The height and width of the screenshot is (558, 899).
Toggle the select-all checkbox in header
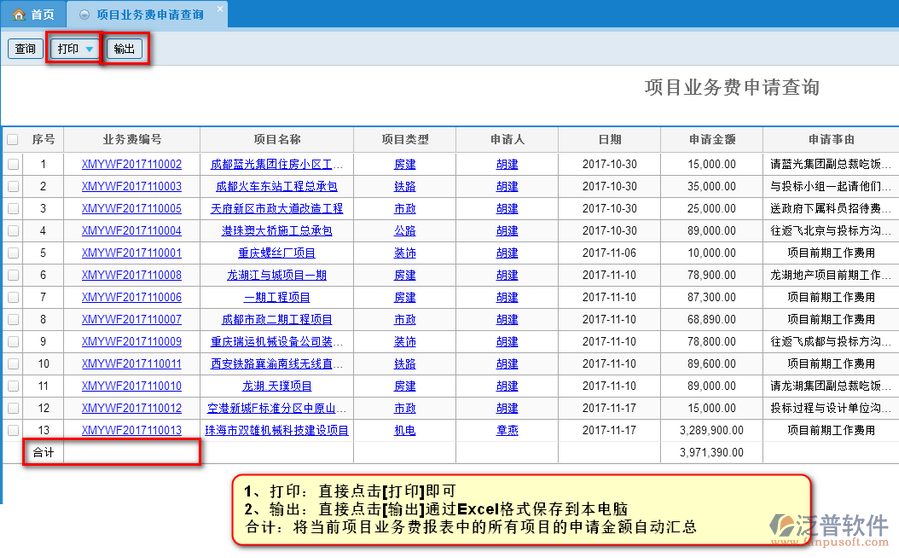point(13,140)
